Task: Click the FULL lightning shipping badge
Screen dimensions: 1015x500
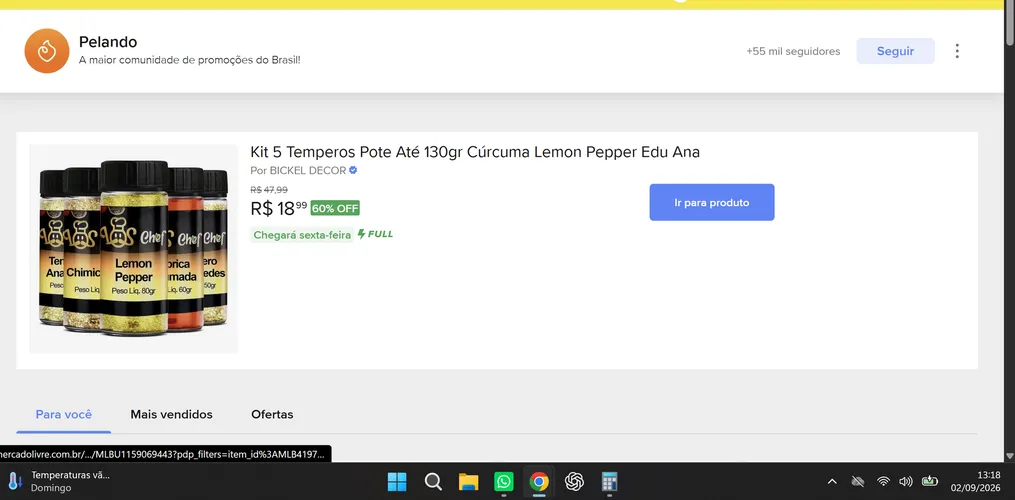Action: pyautogui.click(x=375, y=234)
